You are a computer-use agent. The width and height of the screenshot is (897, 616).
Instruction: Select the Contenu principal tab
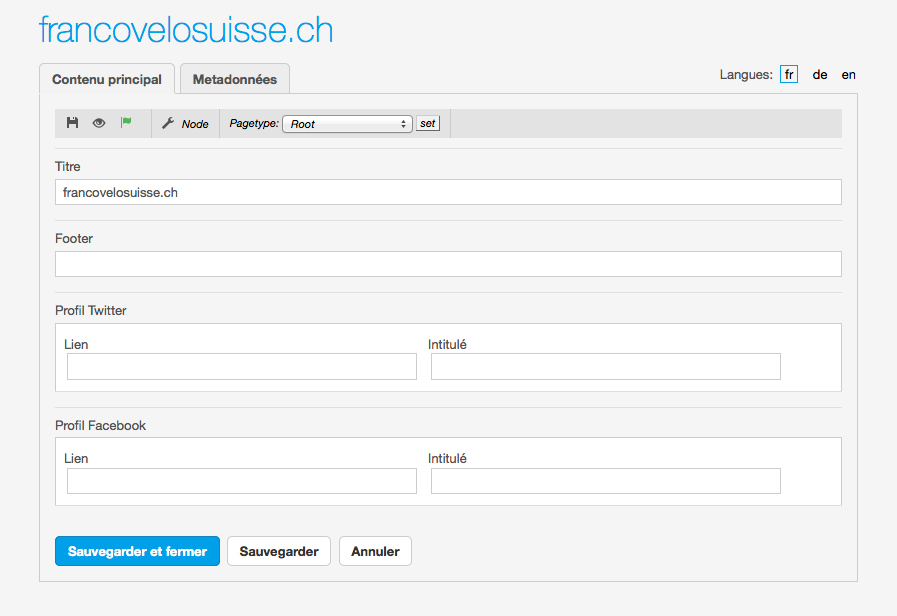pyautogui.click(x=107, y=79)
